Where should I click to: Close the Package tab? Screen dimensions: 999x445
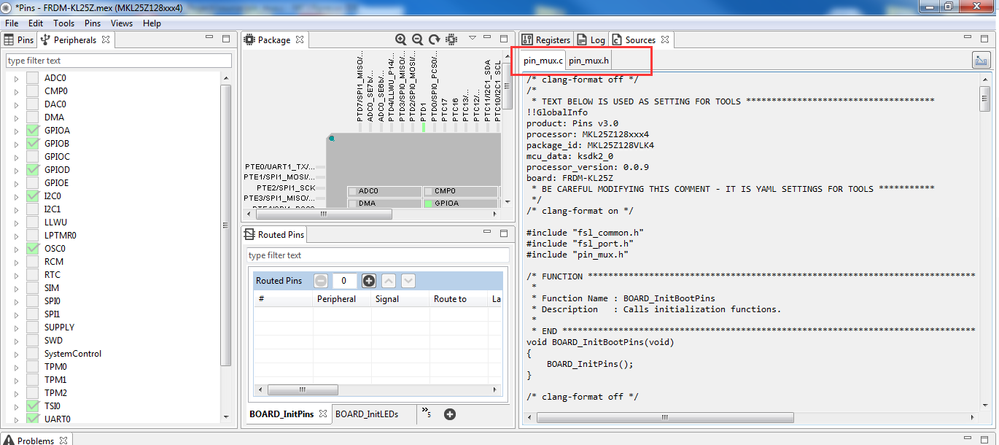299,40
